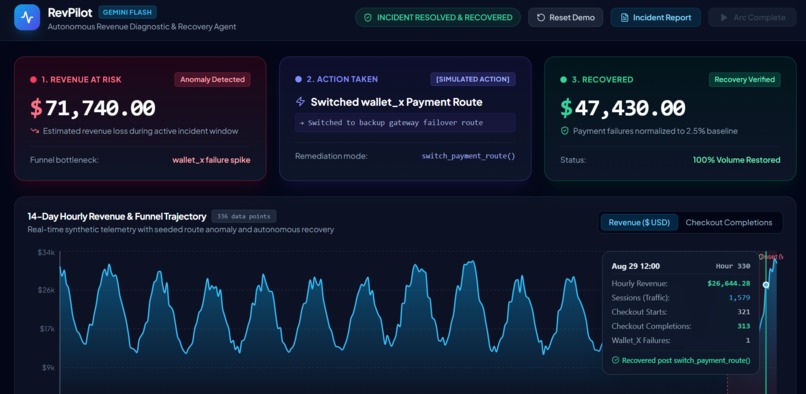
Task: Click the $17k y-axis label
Action: 46,329
